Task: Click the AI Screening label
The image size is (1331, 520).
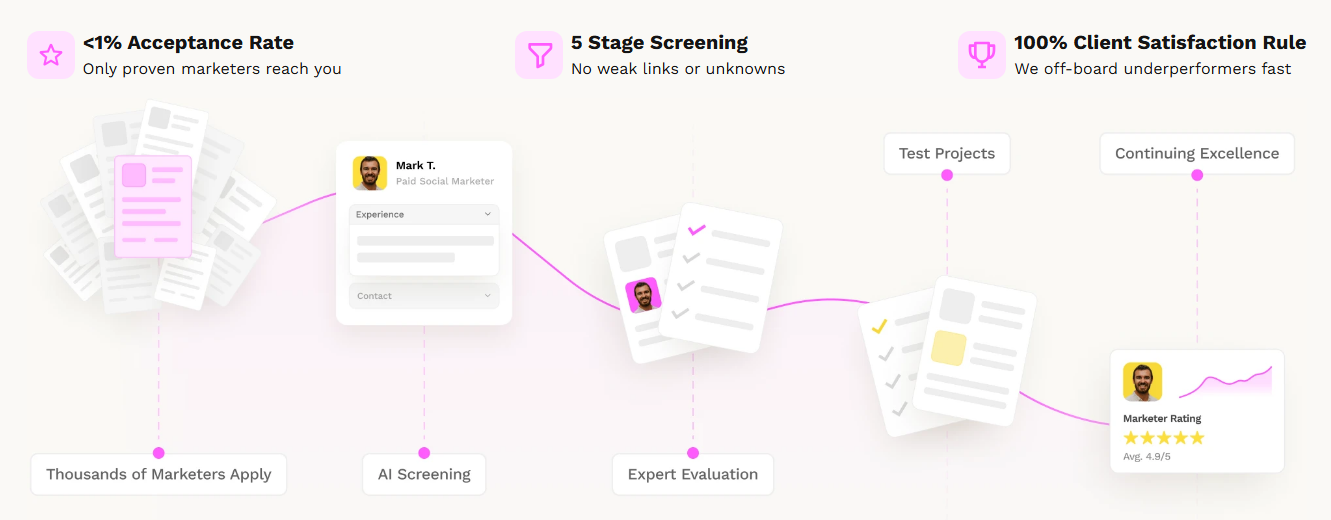Action: pyautogui.click(x=424, y=474)
